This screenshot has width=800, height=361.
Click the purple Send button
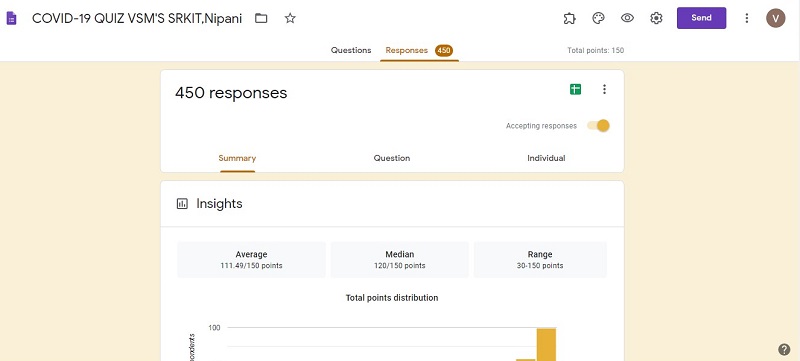coord(702,18)
